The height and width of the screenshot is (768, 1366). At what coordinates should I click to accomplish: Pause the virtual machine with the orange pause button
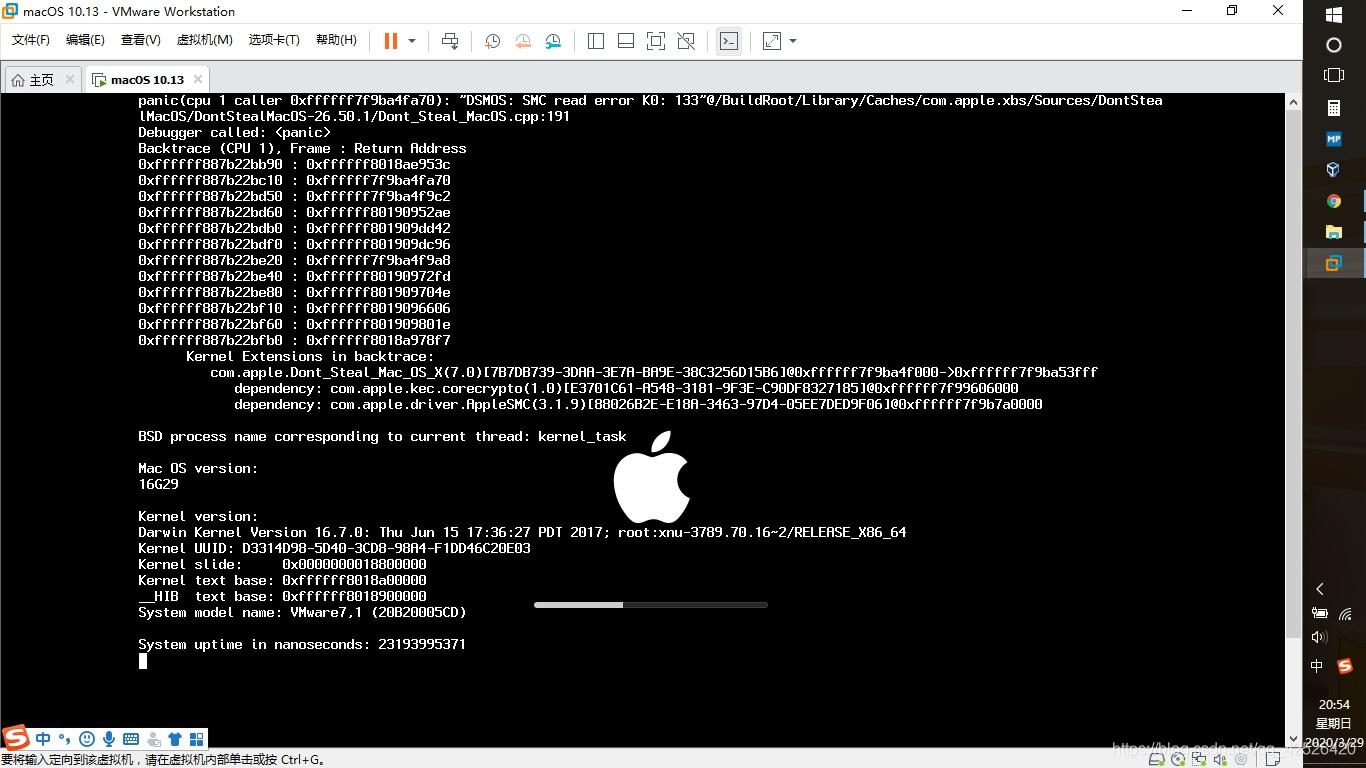click(391, 41)
